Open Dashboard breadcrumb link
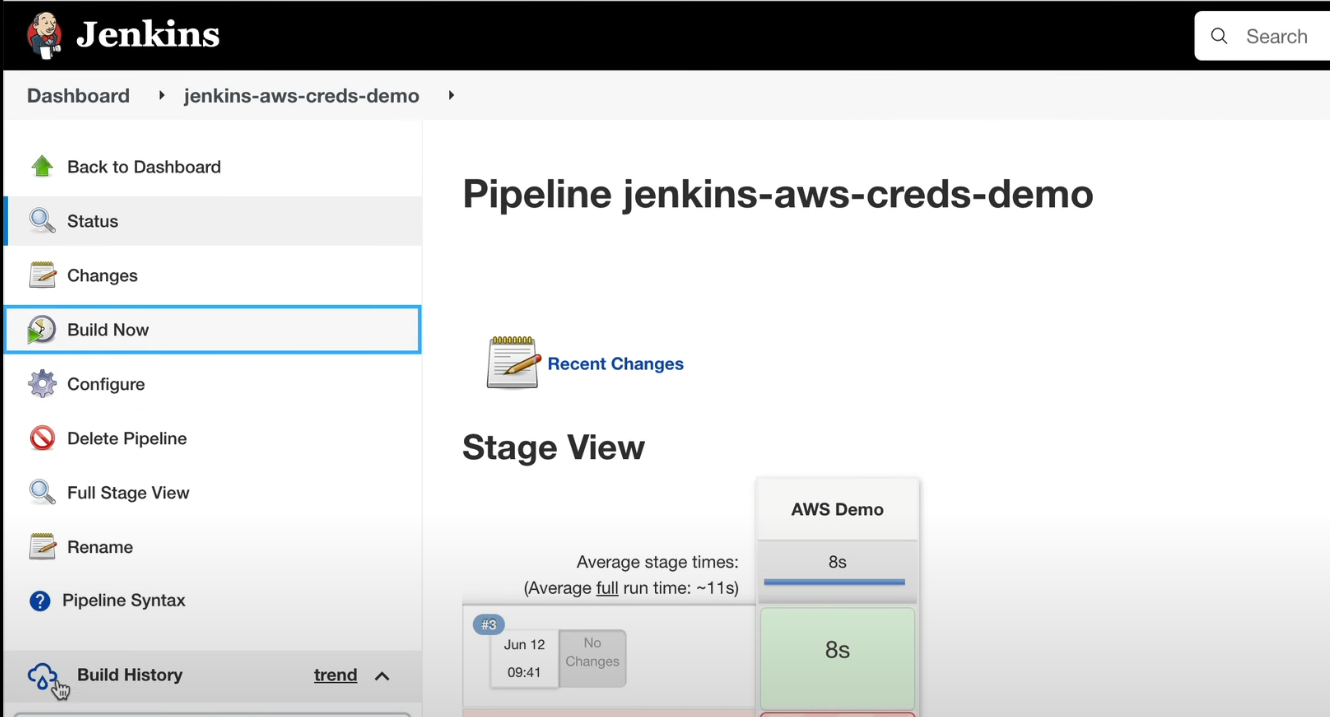Viewport: 1330px width, 717px height. click(x=78, y=96)
